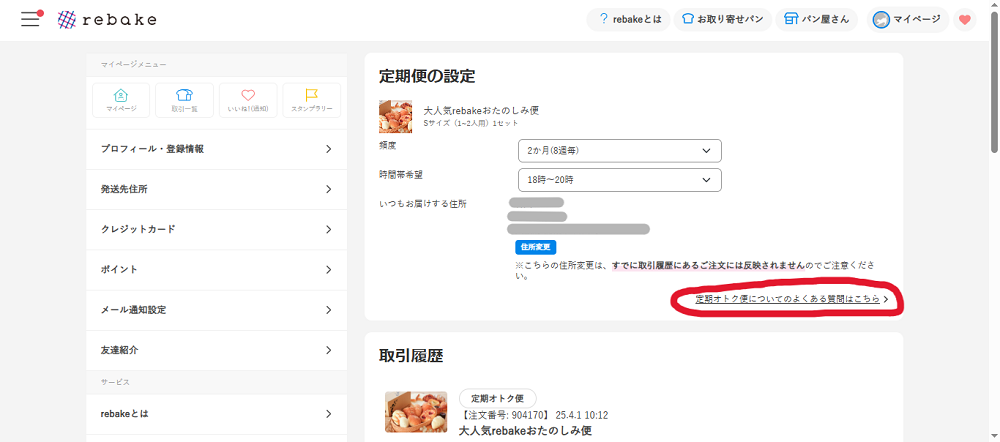
Task: Open クレジットカード menu item
Action: coord(217,230)
